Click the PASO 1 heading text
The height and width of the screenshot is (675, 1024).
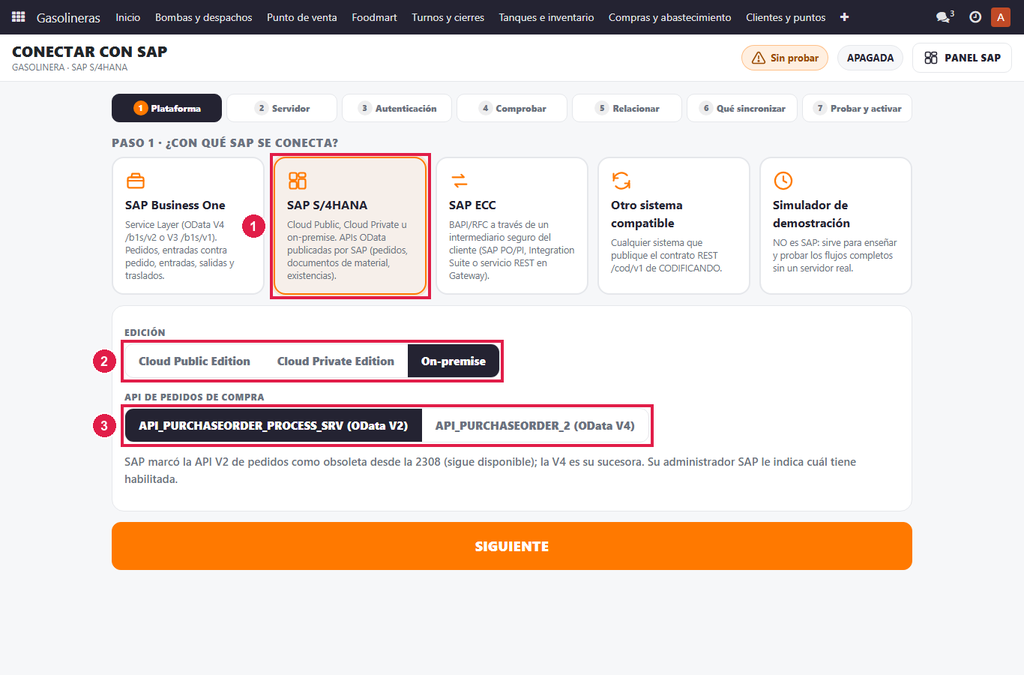225,143
